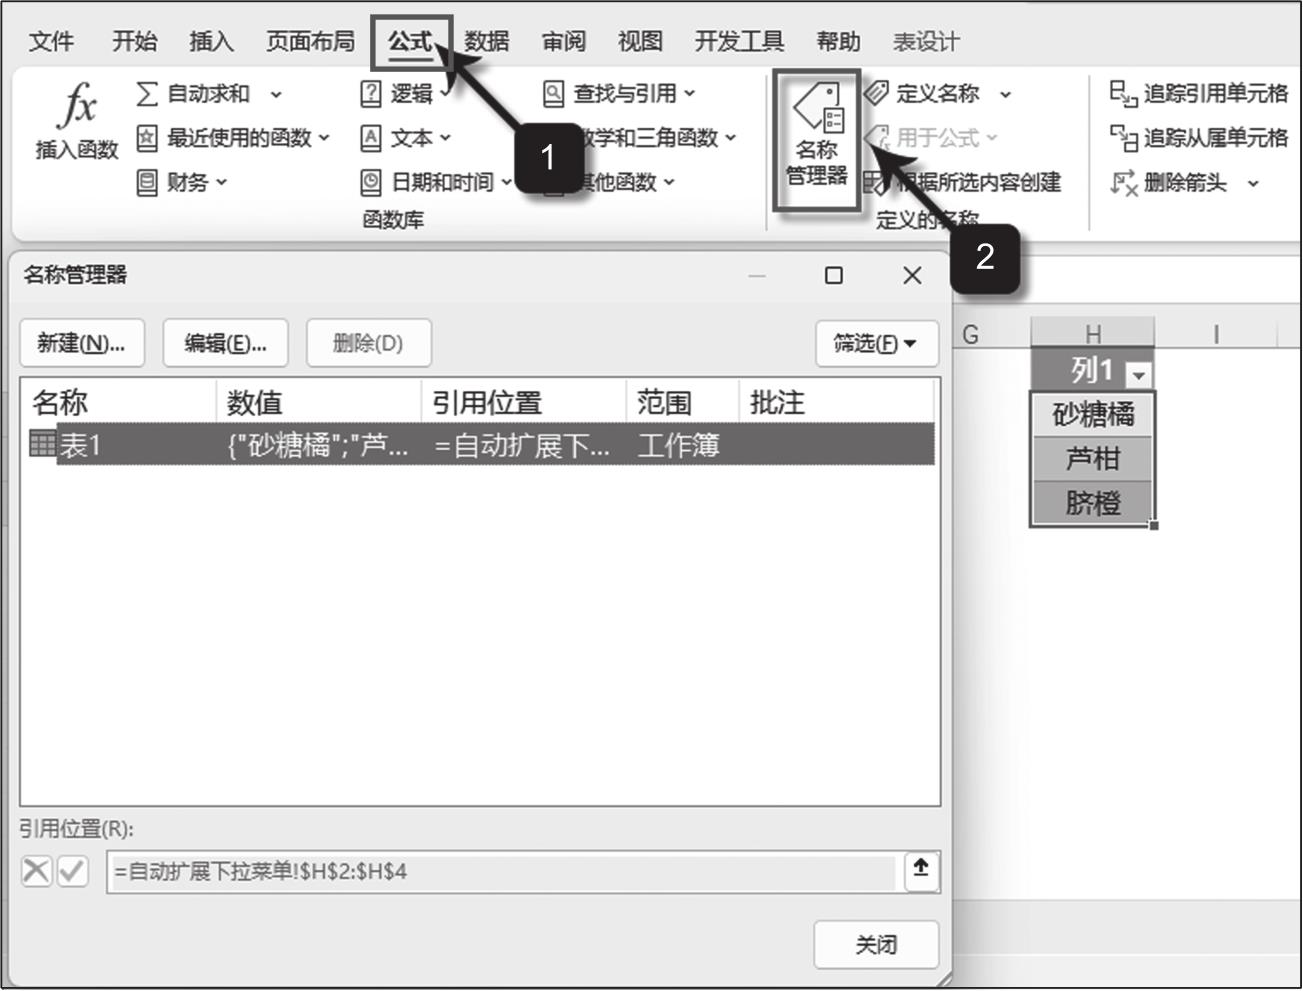The height and width of the screenshot is (991, 1303).
Task: Select column I header
Action: click(x=1216, y=334)
